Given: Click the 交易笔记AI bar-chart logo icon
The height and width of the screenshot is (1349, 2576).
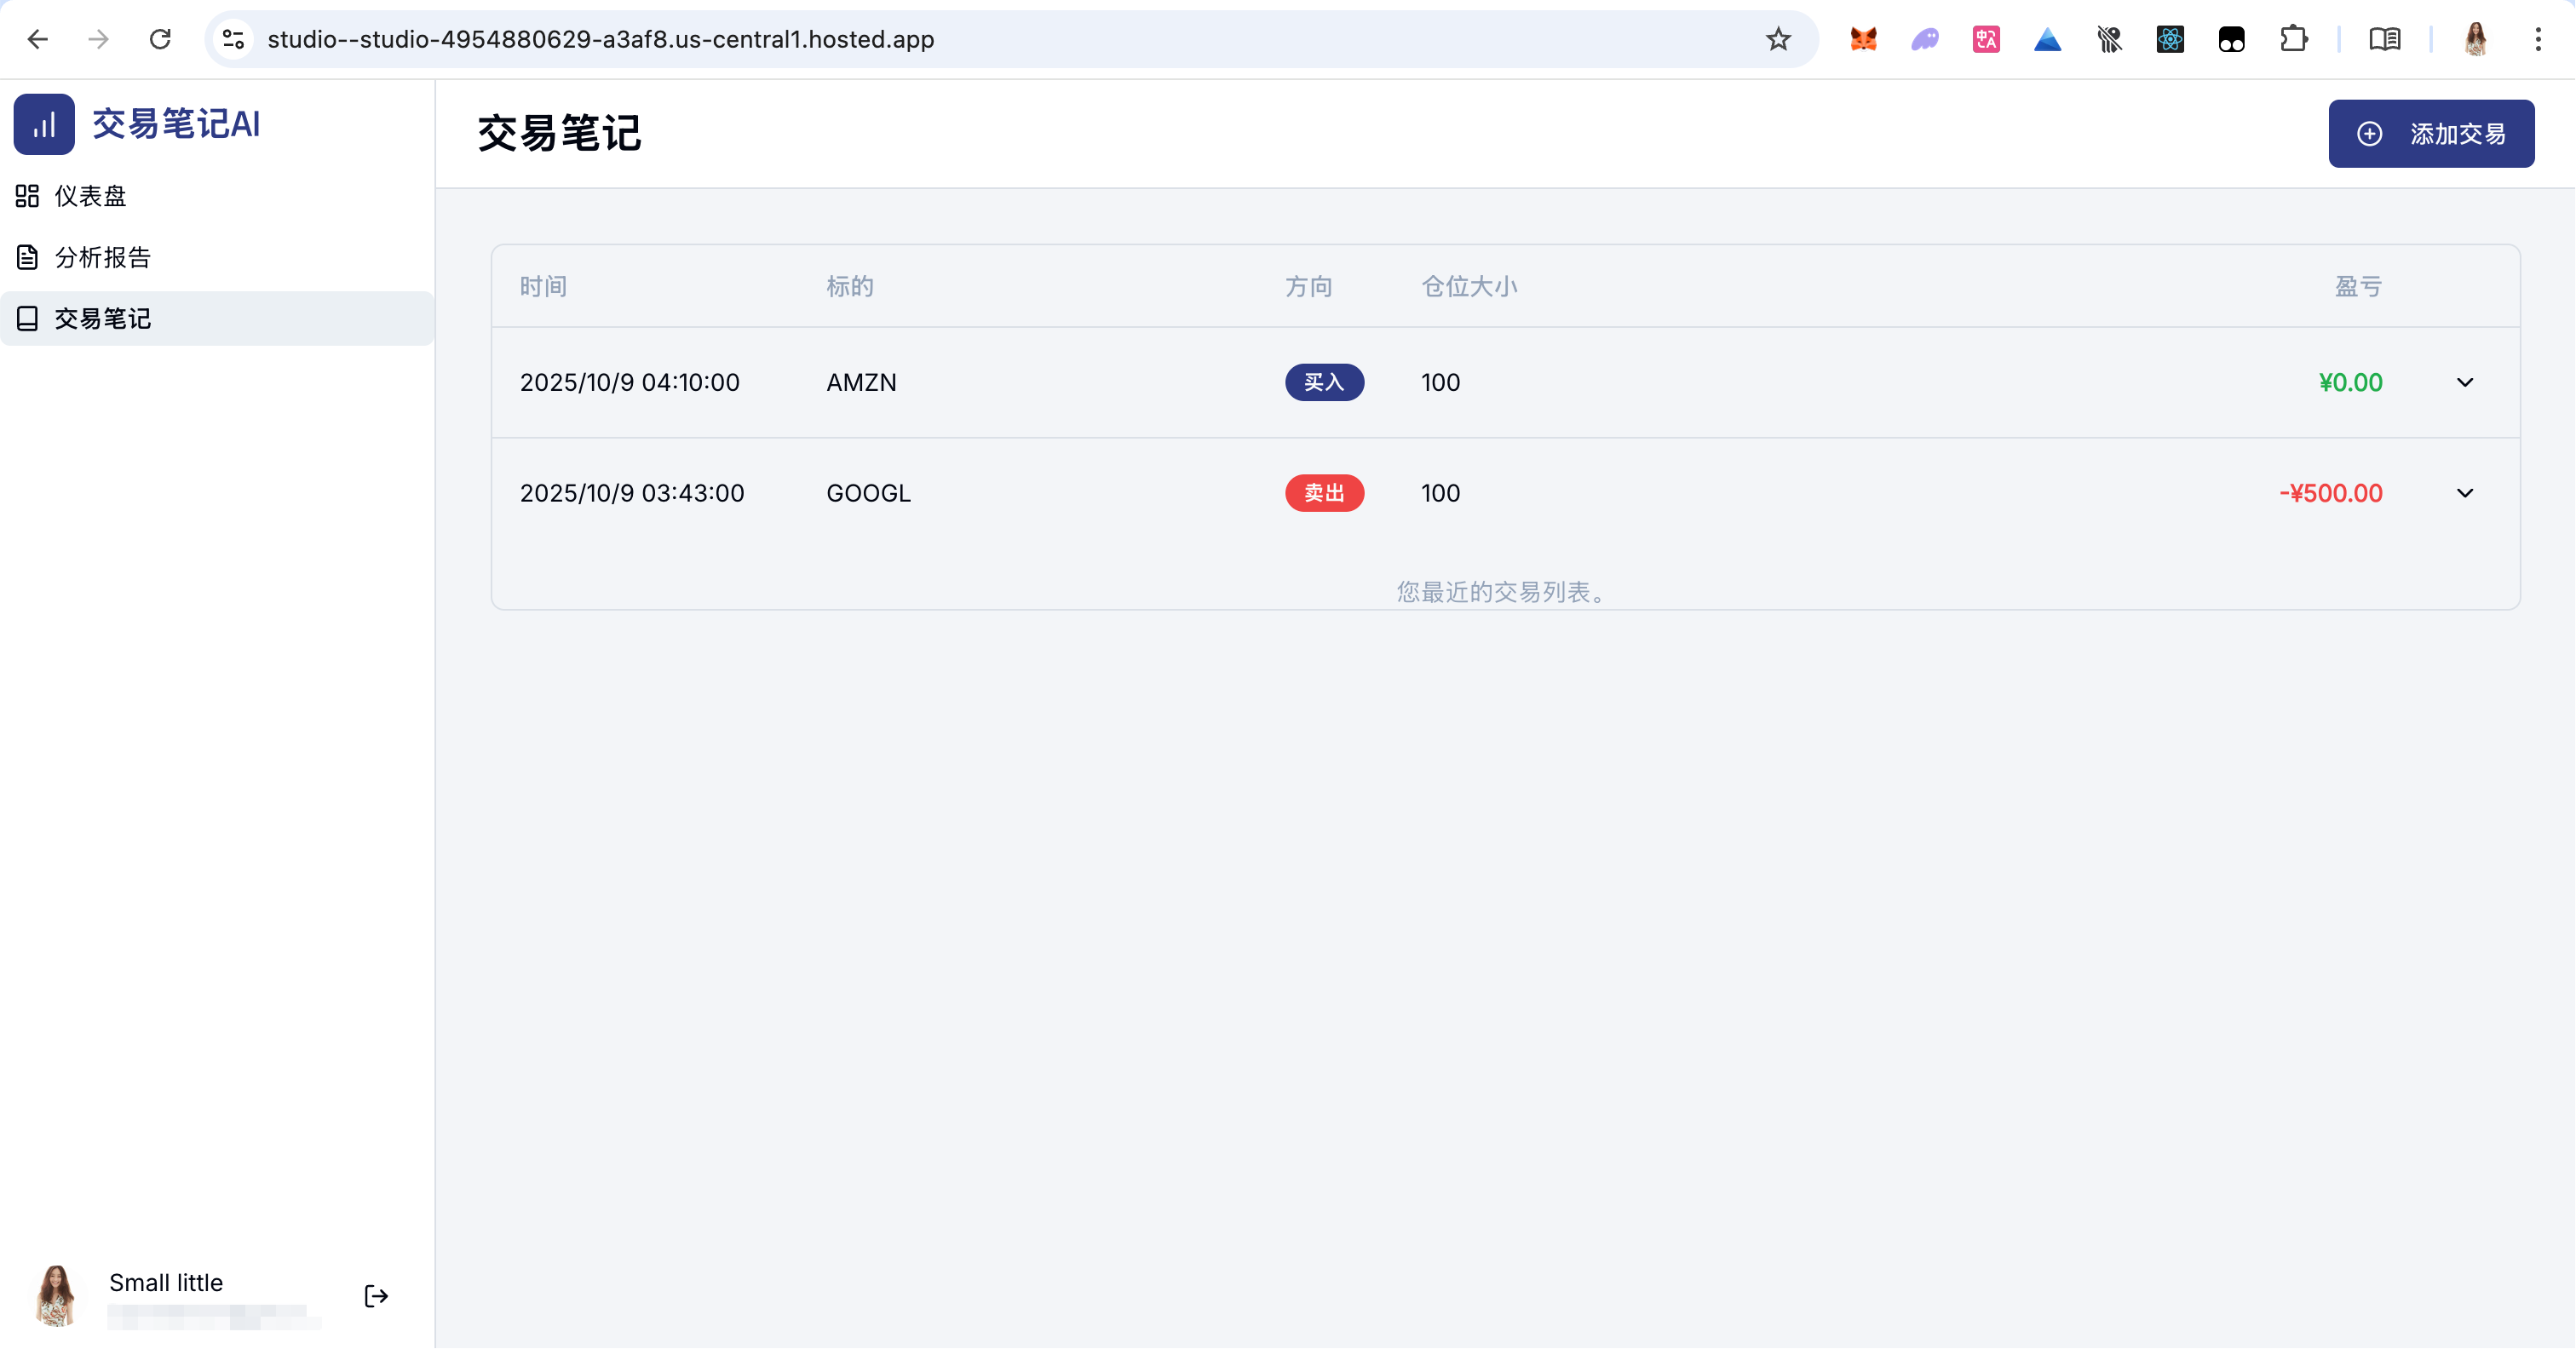Looking at the screenshot, I should (44, 124).
